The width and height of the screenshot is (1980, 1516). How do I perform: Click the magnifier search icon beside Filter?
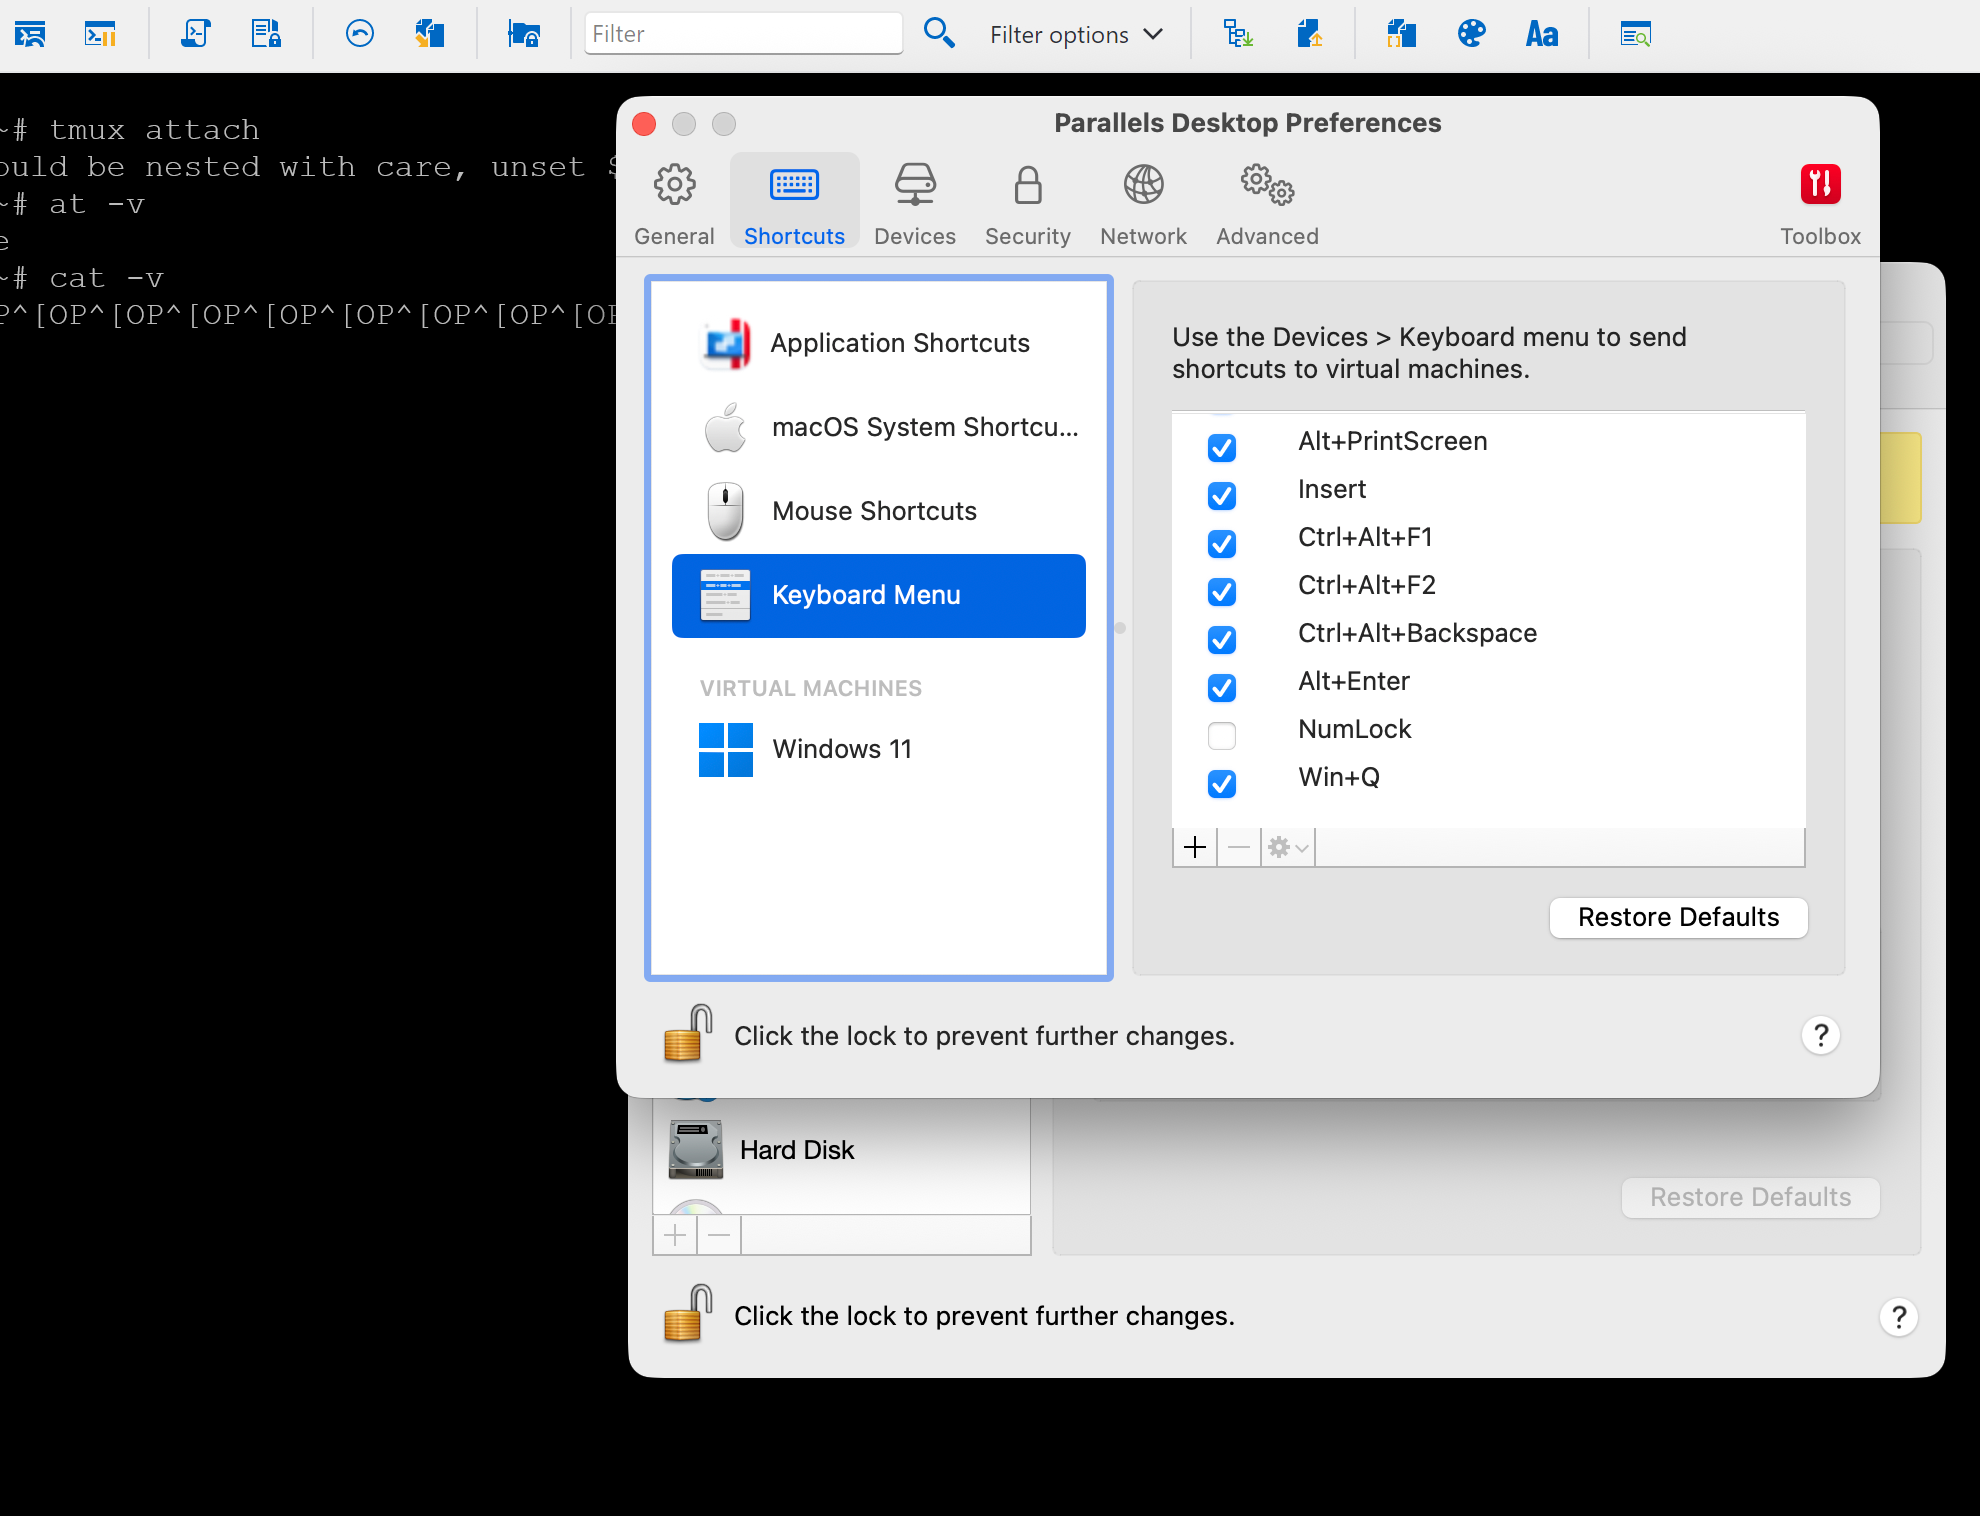(x=939, y=34)
